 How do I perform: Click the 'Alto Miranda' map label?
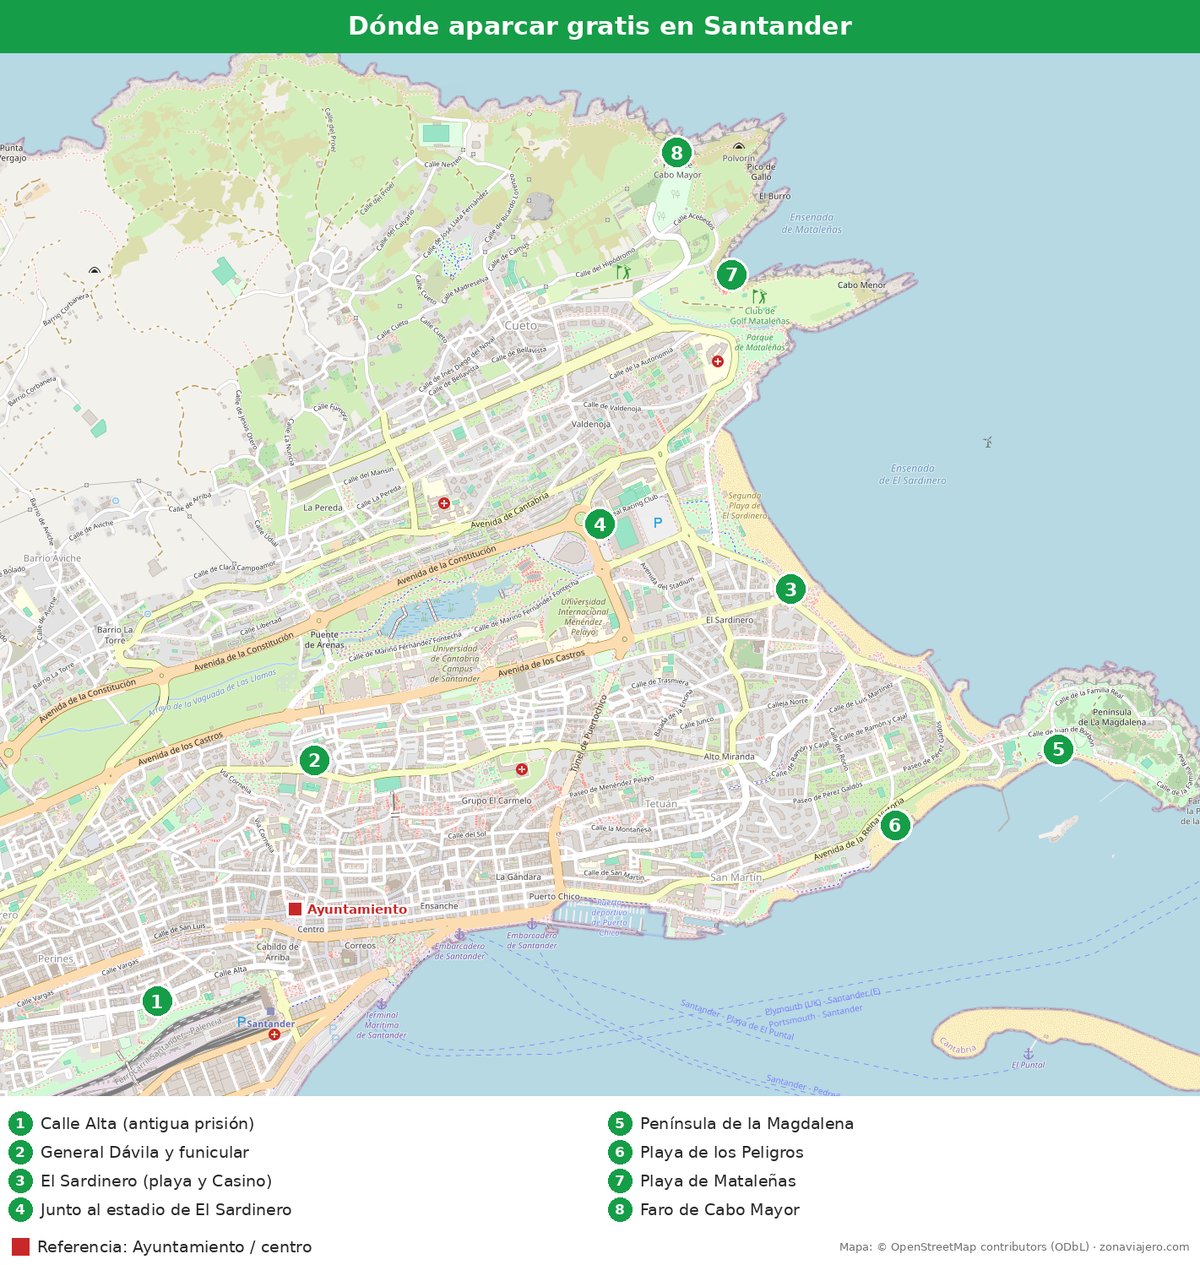tap(729, 757)
